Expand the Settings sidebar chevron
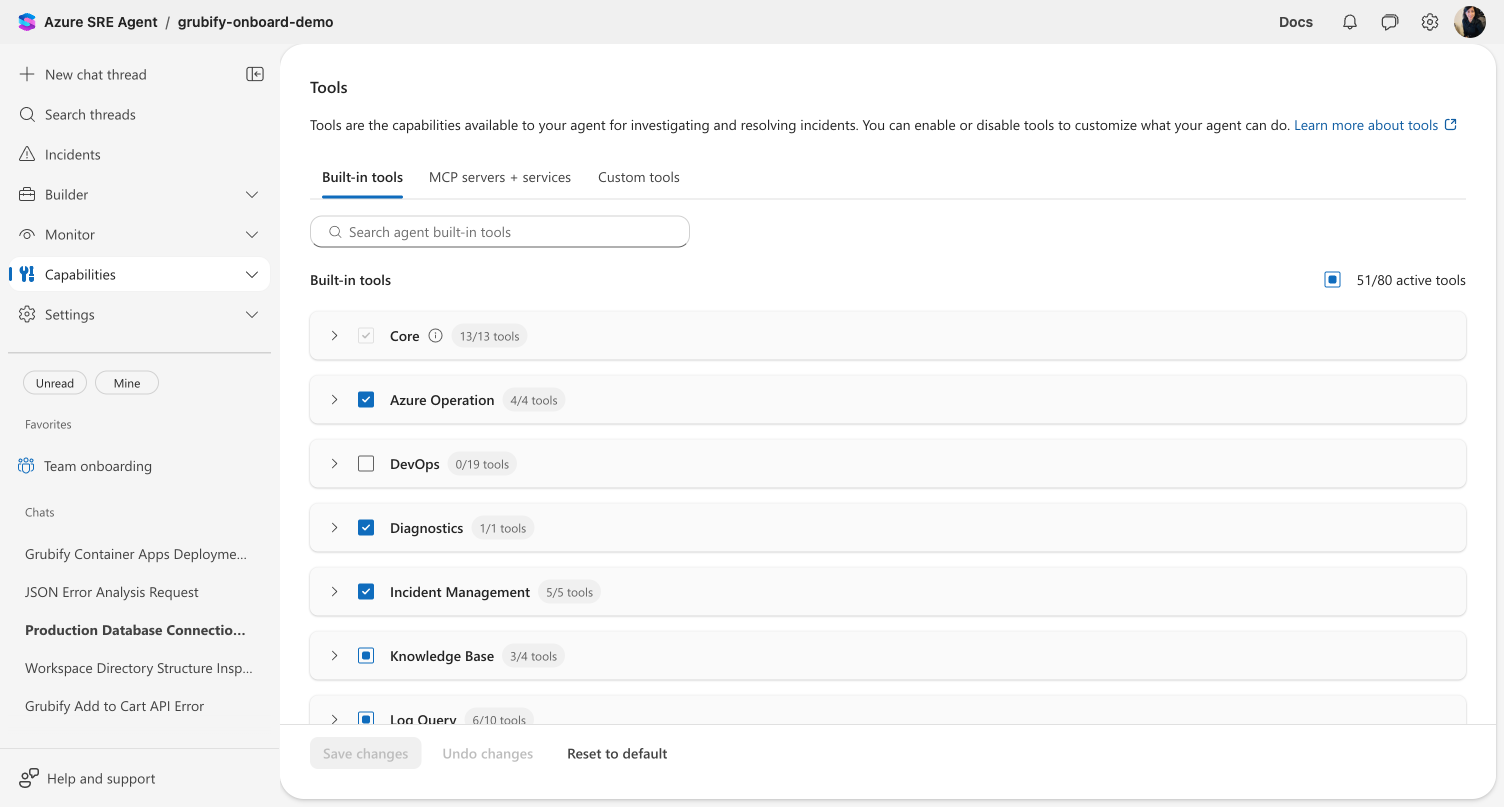Image resolution: width=1504 pixels, height=807 pixels. [252, 314]
